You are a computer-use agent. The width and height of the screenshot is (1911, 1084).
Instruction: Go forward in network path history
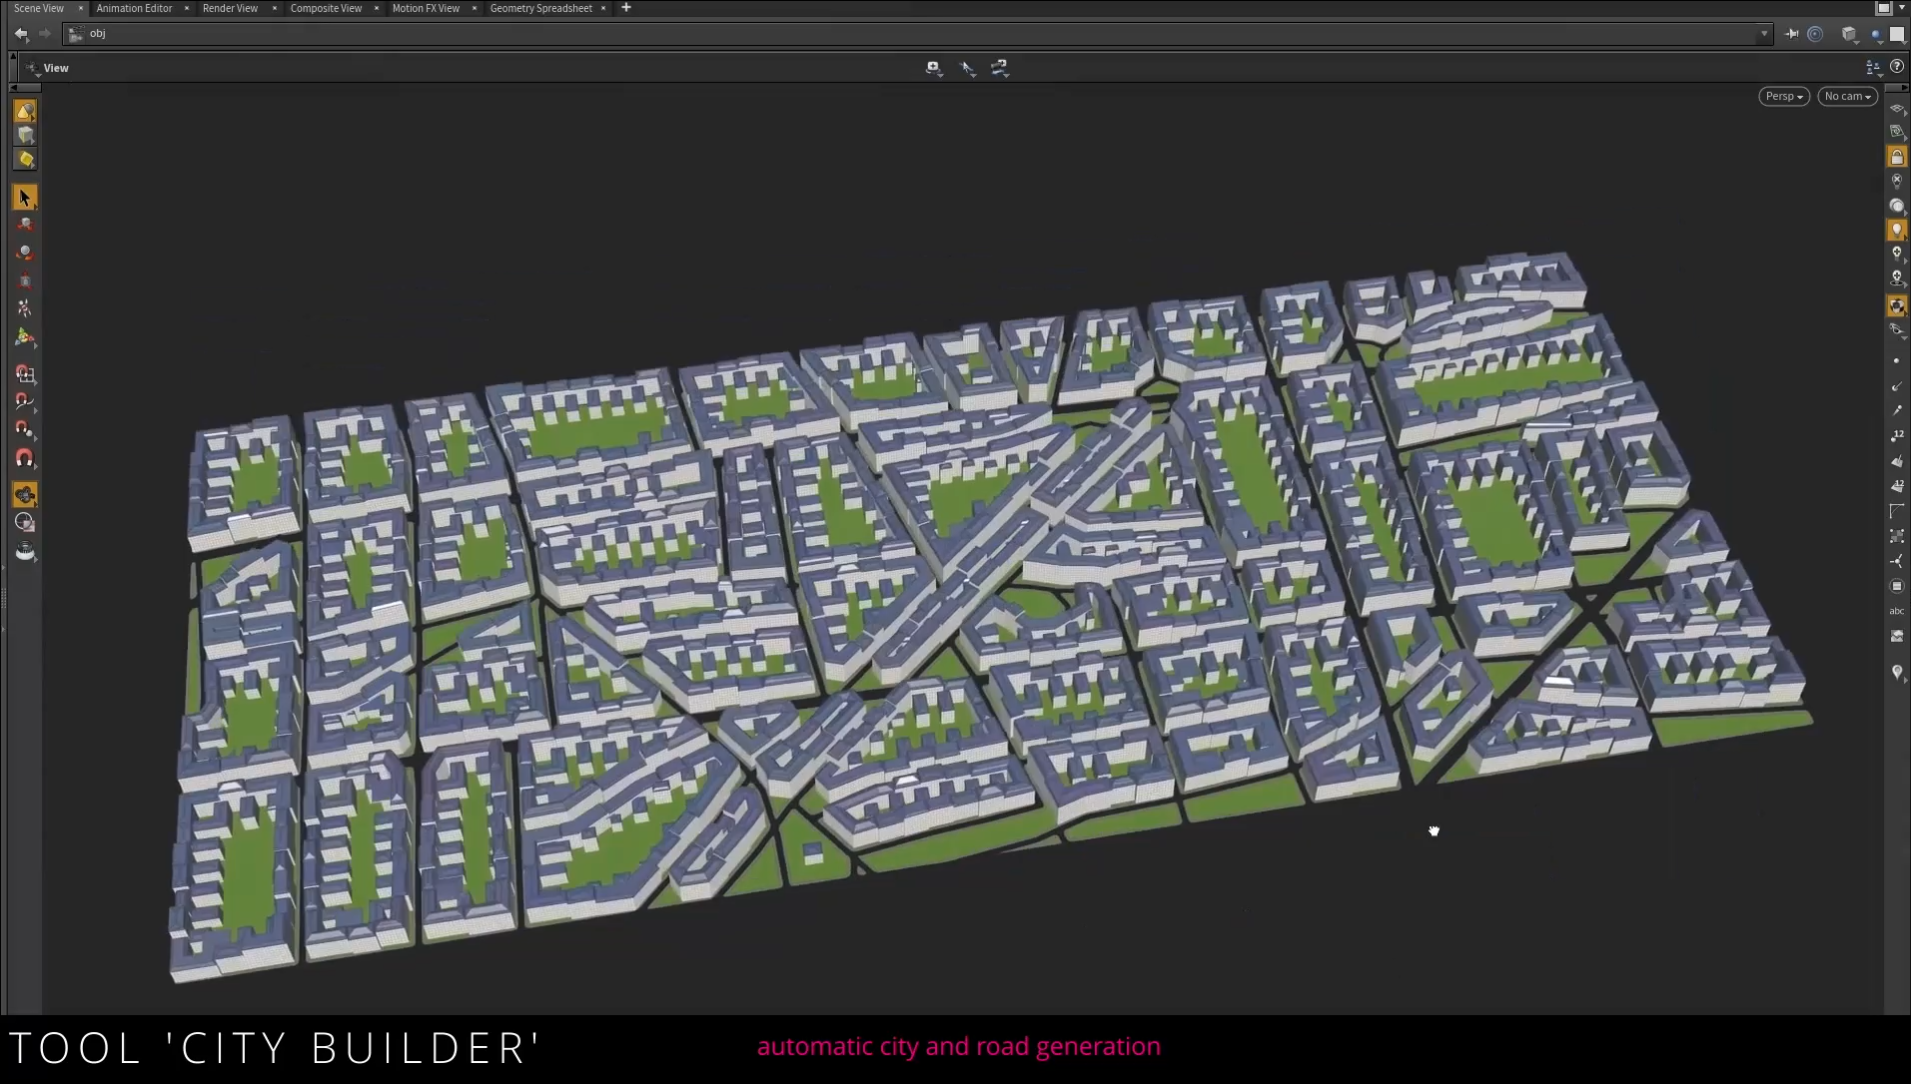coord(45,34)
